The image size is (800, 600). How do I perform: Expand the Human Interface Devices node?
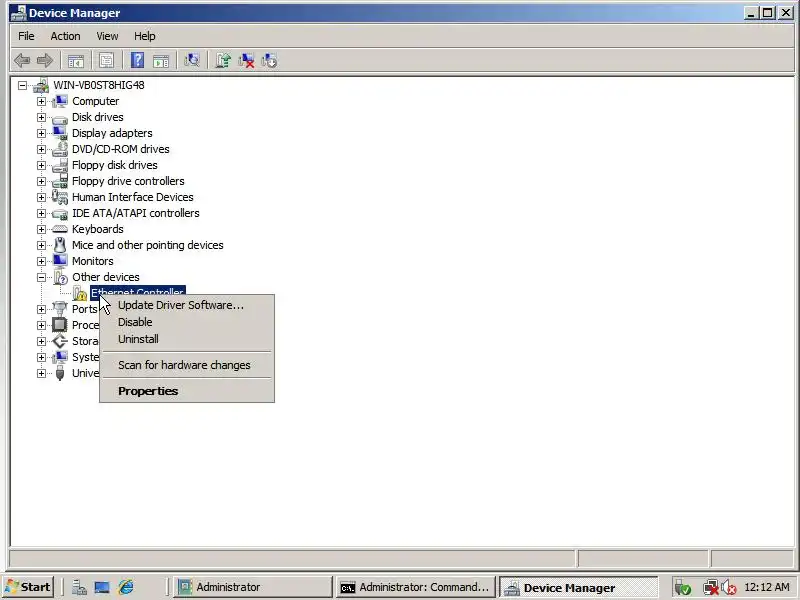[x=41, y=197]
